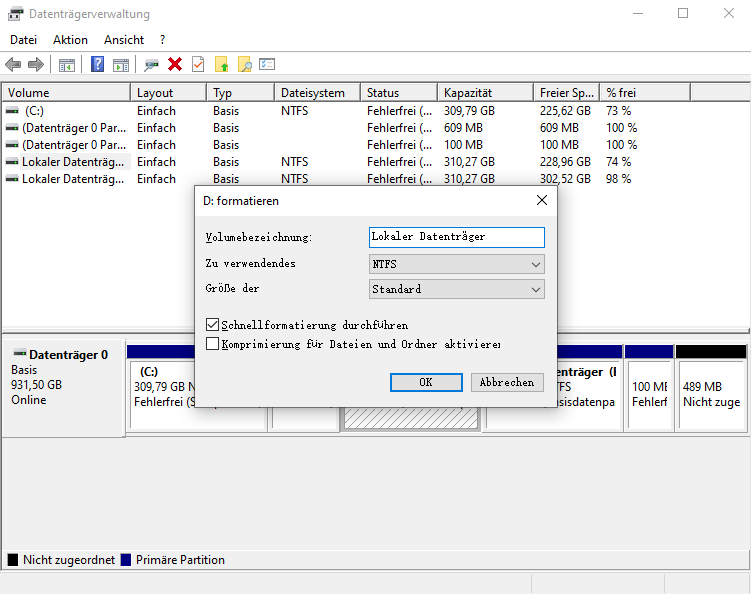Confirm formatting with the OK button
Viewport: 751px width, 594px height.
[x=426, y=382]
